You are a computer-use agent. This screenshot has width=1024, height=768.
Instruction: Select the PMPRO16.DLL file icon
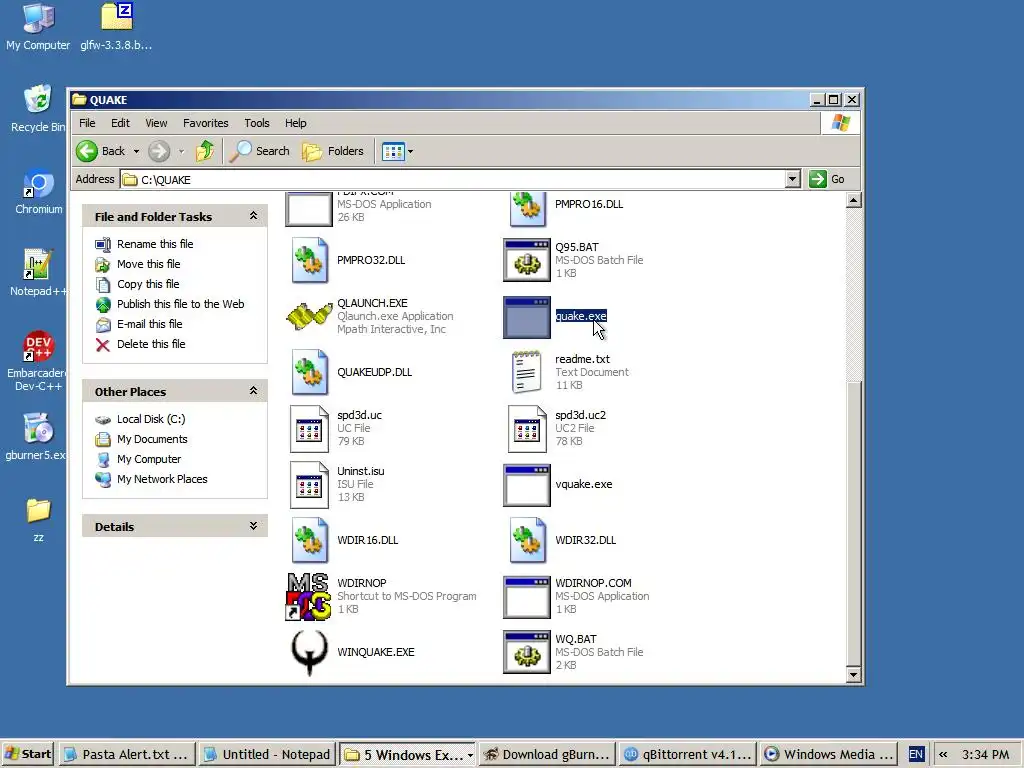pyautogui.click(x=528, y=208)
